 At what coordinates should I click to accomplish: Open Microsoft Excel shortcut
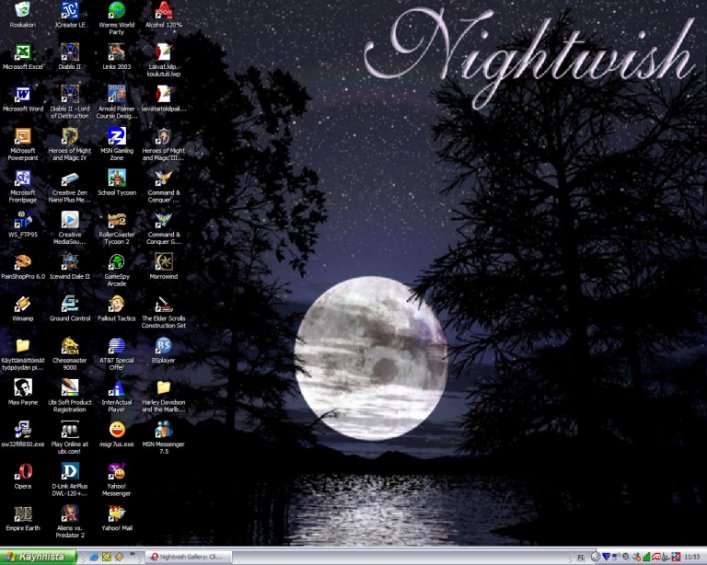coord(23,52)
